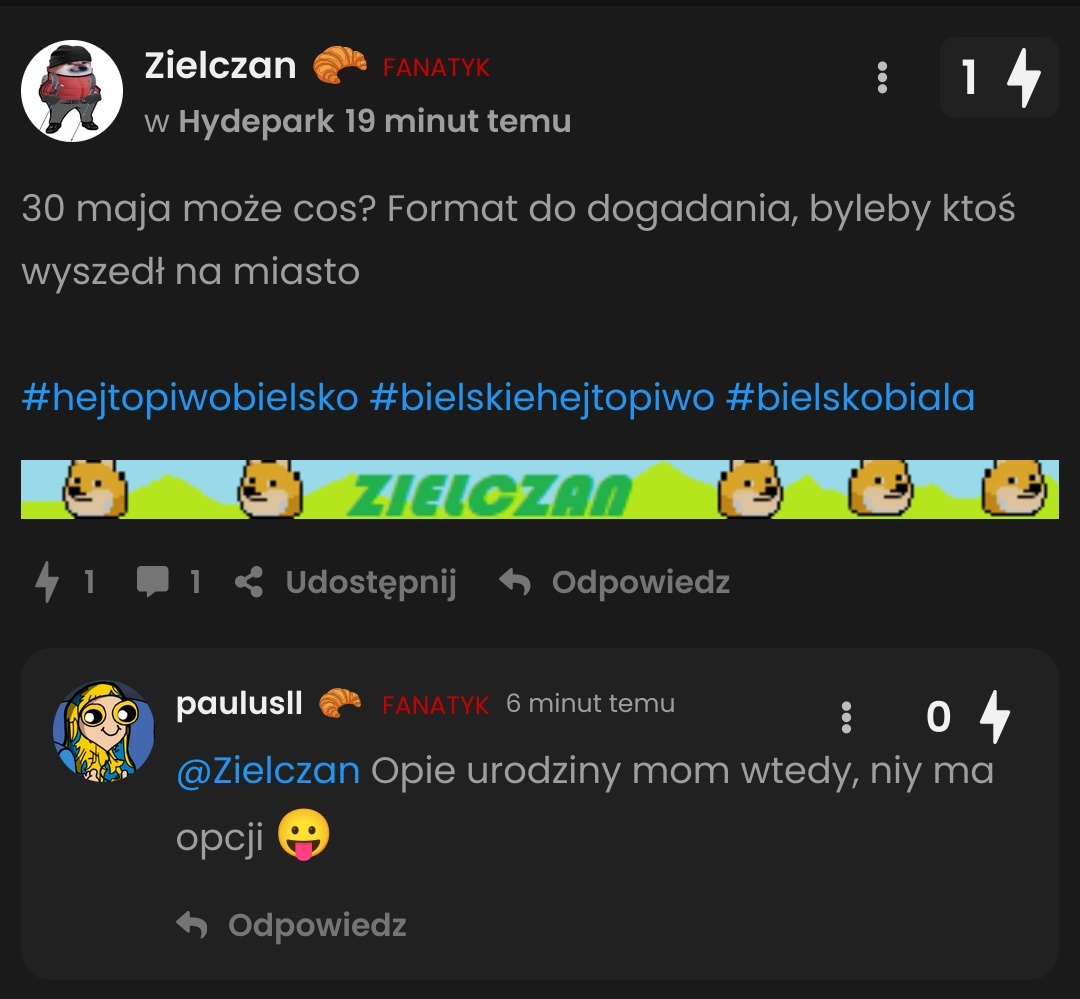Open the three-dot menu on paulusll's comment
1080x999 pixels.
point(846,716)
